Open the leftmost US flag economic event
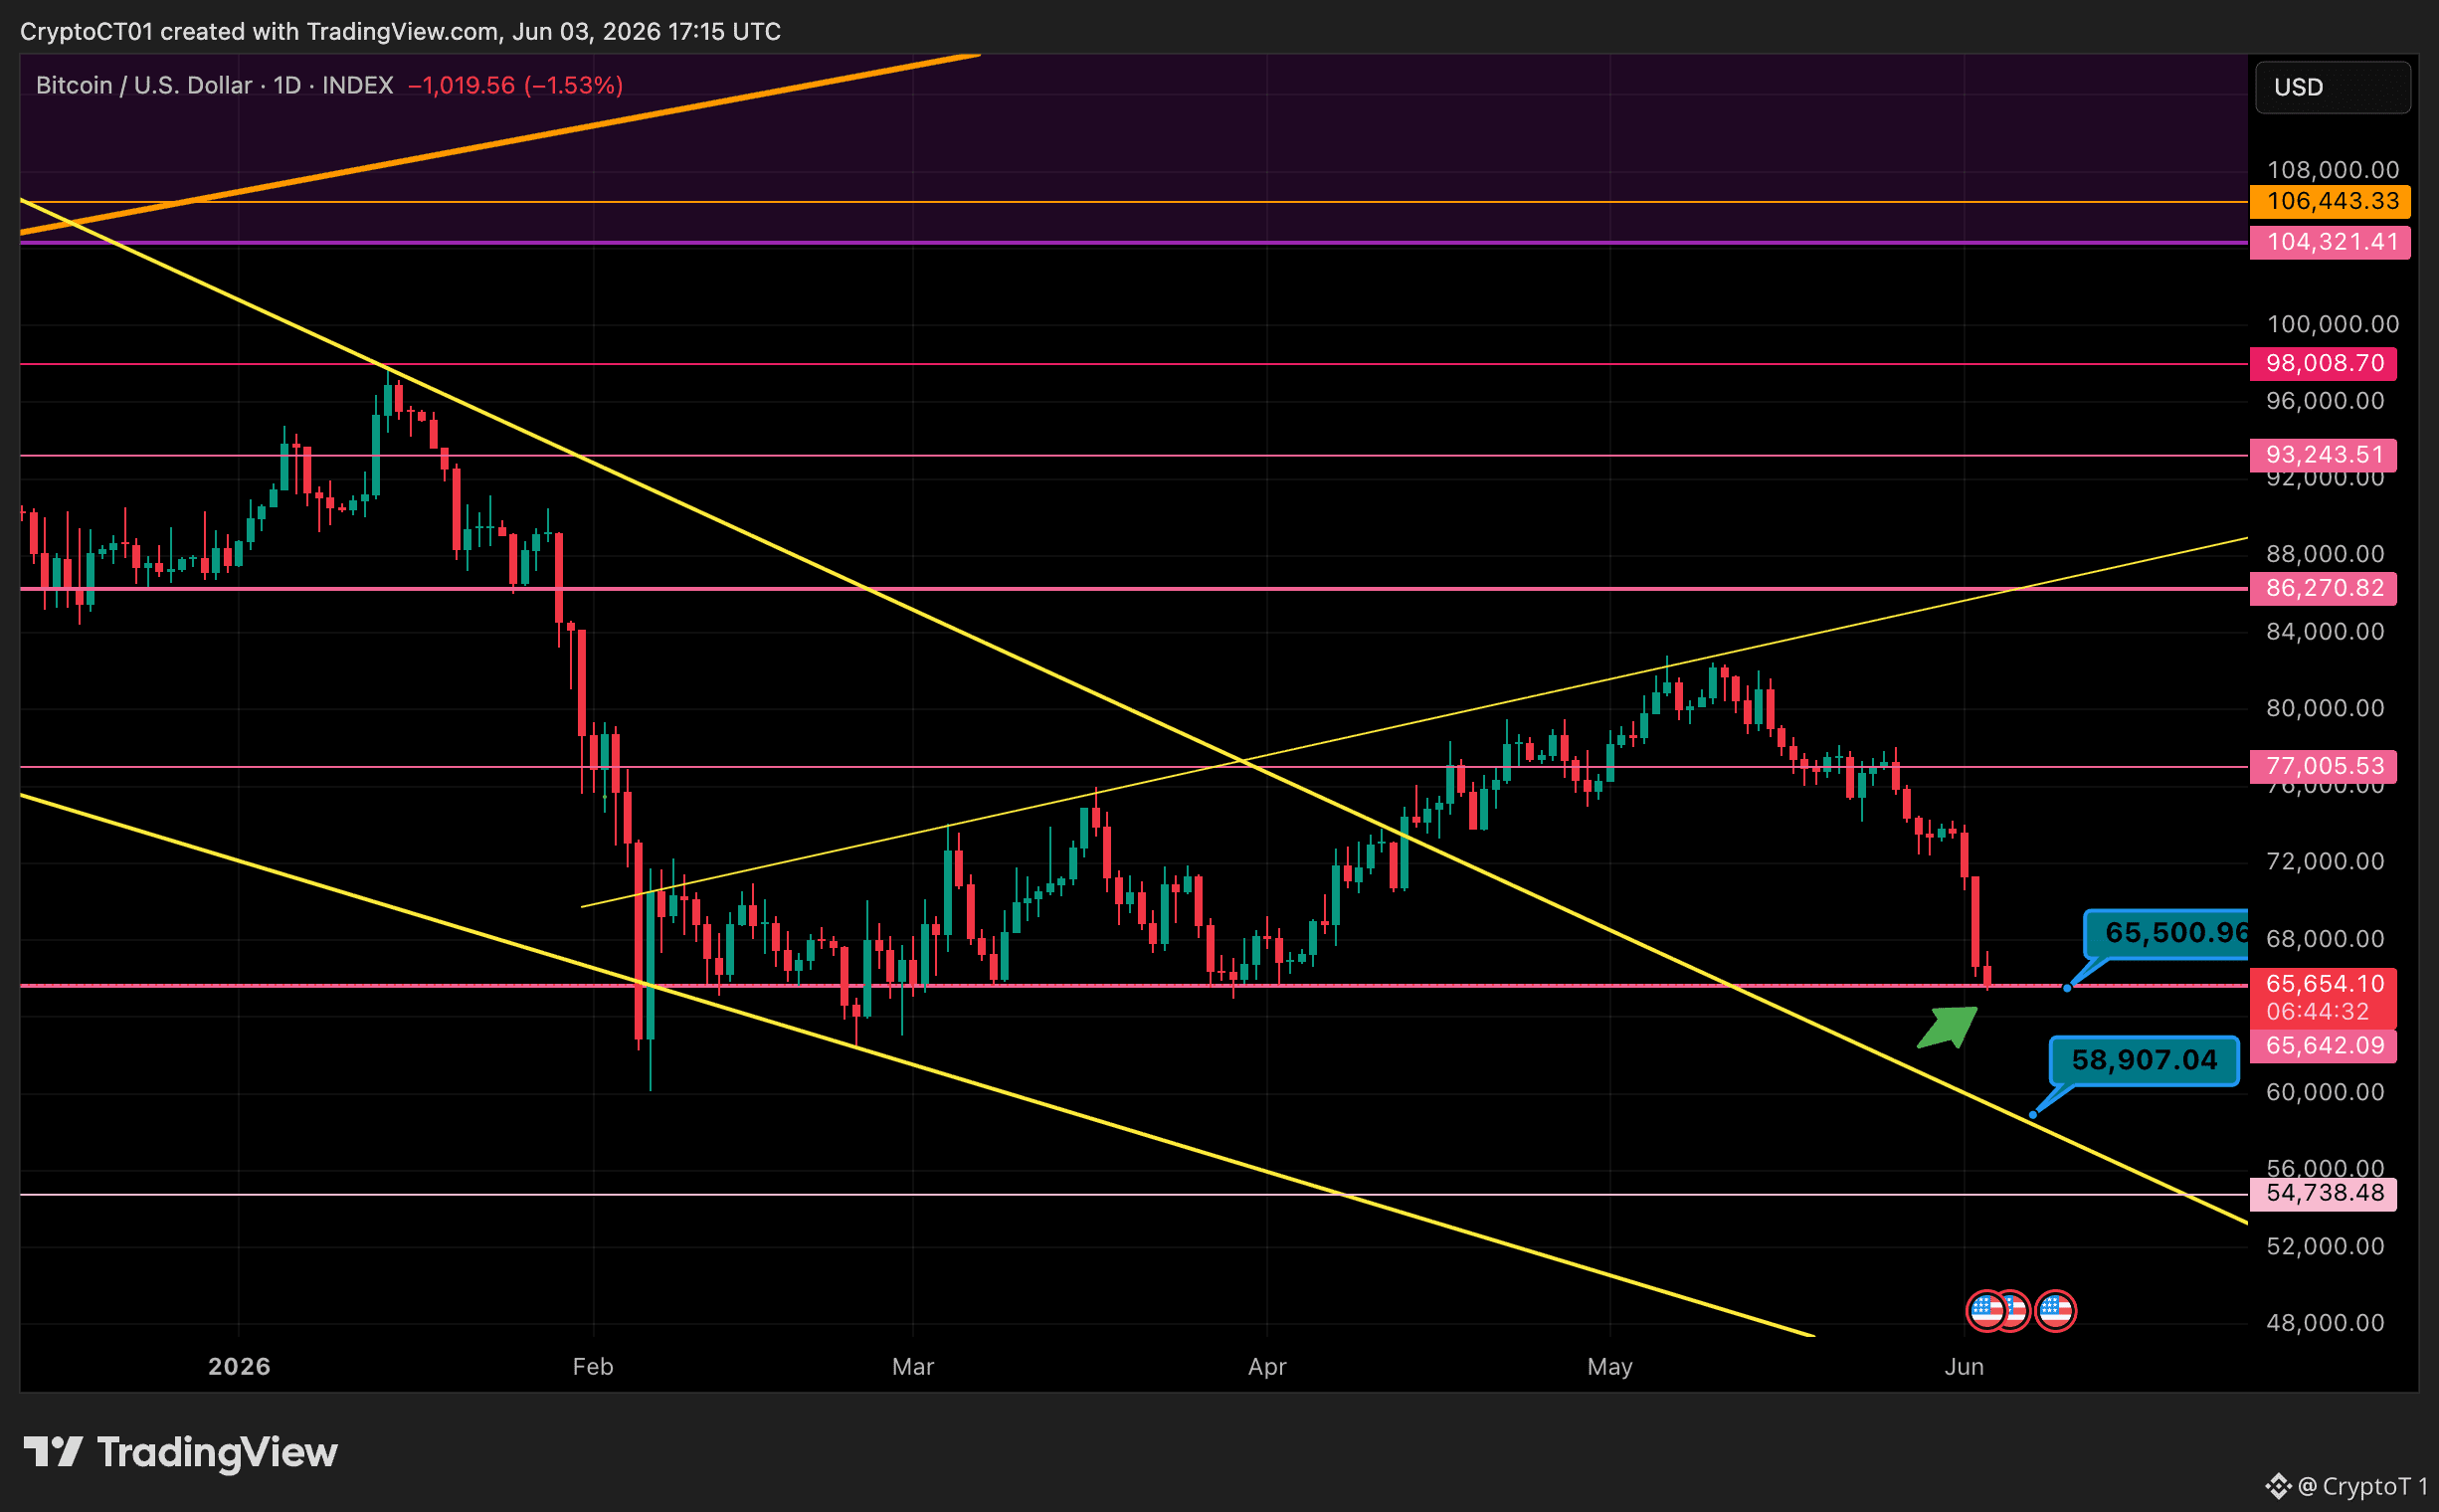Screen dimensions: 2439x1512 pos(1985,1310)
